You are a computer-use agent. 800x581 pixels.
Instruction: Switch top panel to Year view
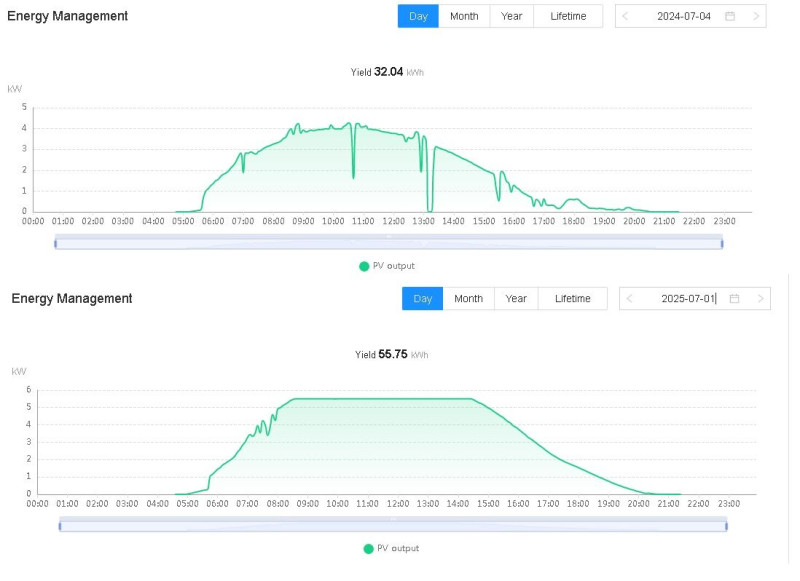[511, 16]
